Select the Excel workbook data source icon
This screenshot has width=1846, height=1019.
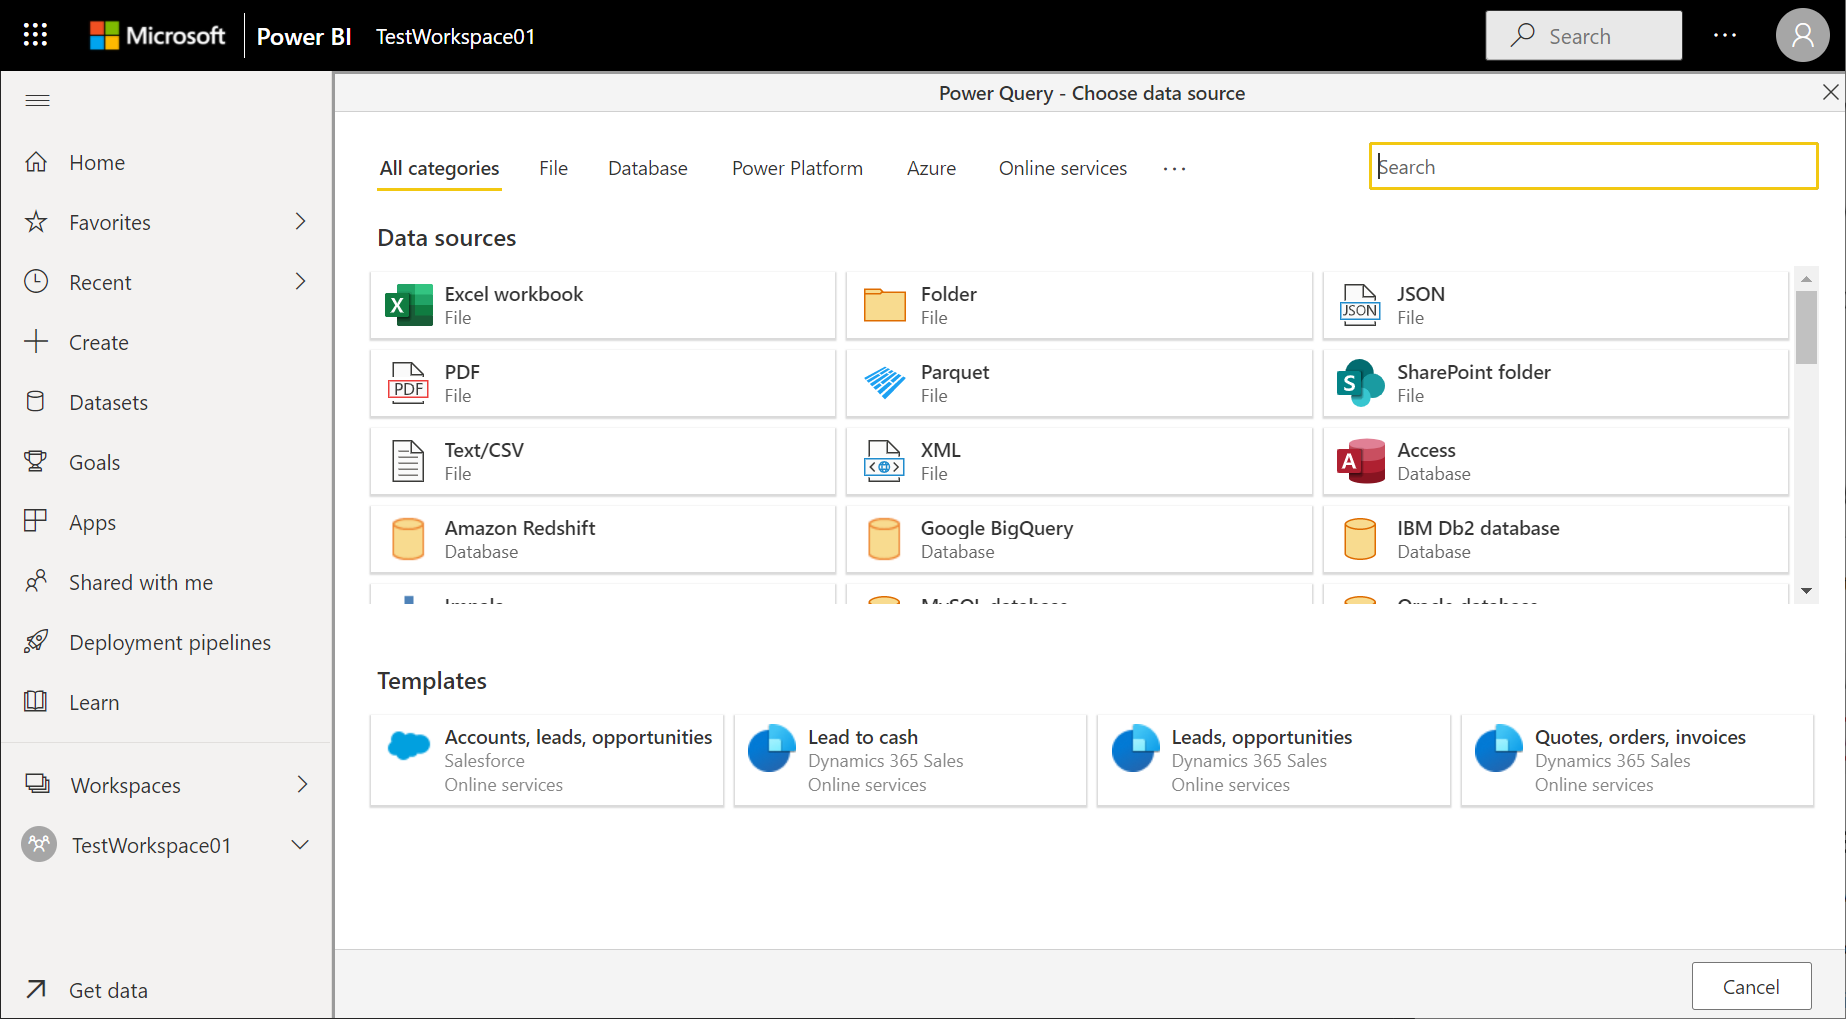point(406,305)
